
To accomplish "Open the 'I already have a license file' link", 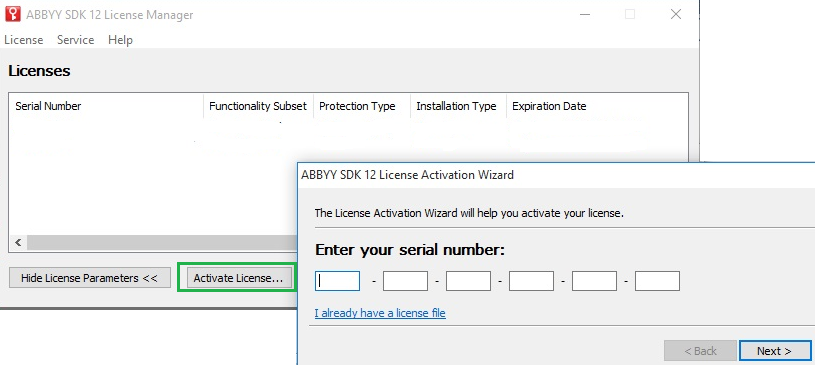I will (380, 313).
